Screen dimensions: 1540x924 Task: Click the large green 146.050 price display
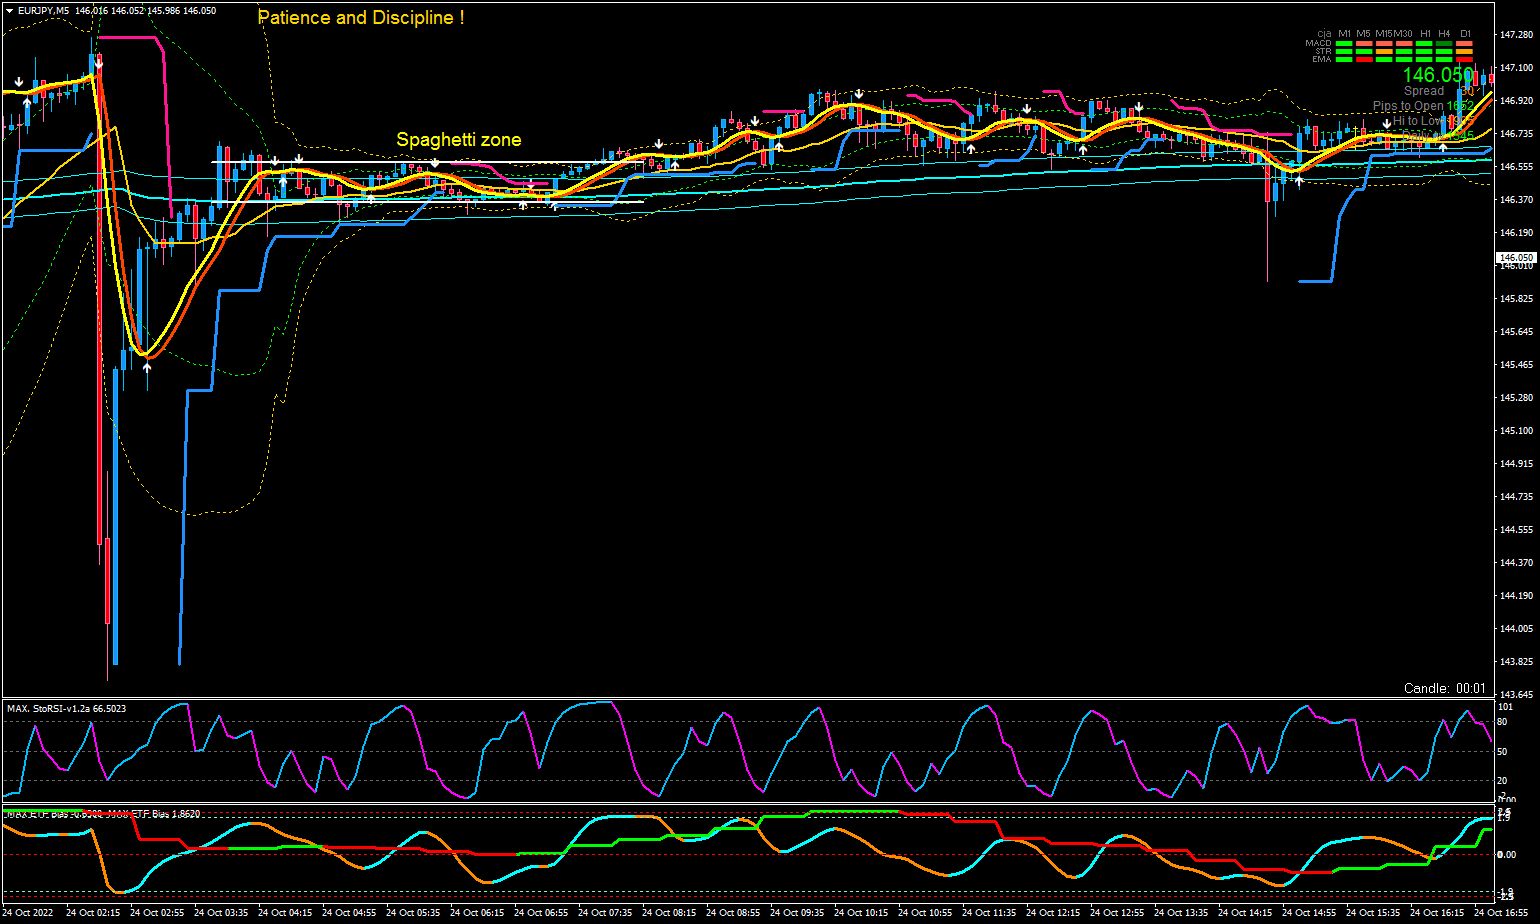click(x=1437, y=75)
